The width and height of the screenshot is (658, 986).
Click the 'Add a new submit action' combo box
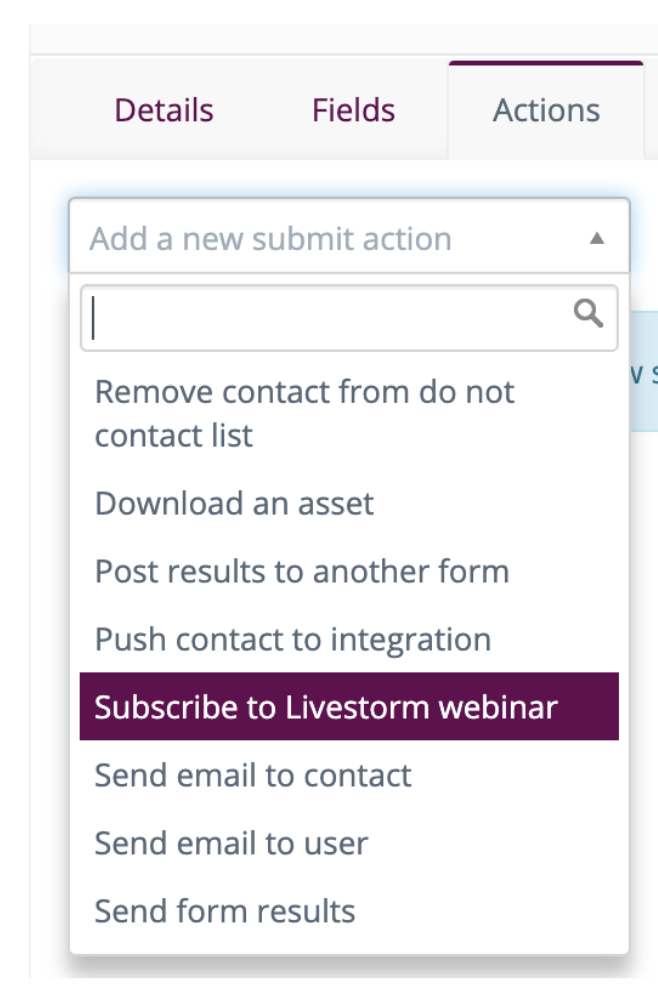(x=349, y=236)
